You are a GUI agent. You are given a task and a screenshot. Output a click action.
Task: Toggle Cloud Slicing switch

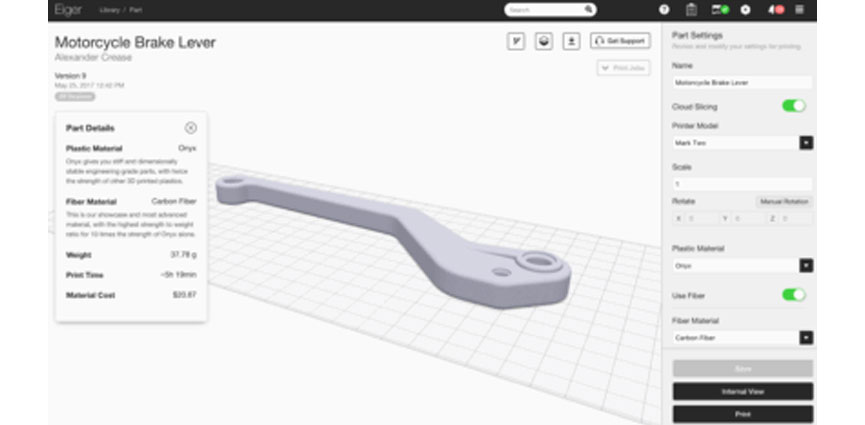point(794,106)
